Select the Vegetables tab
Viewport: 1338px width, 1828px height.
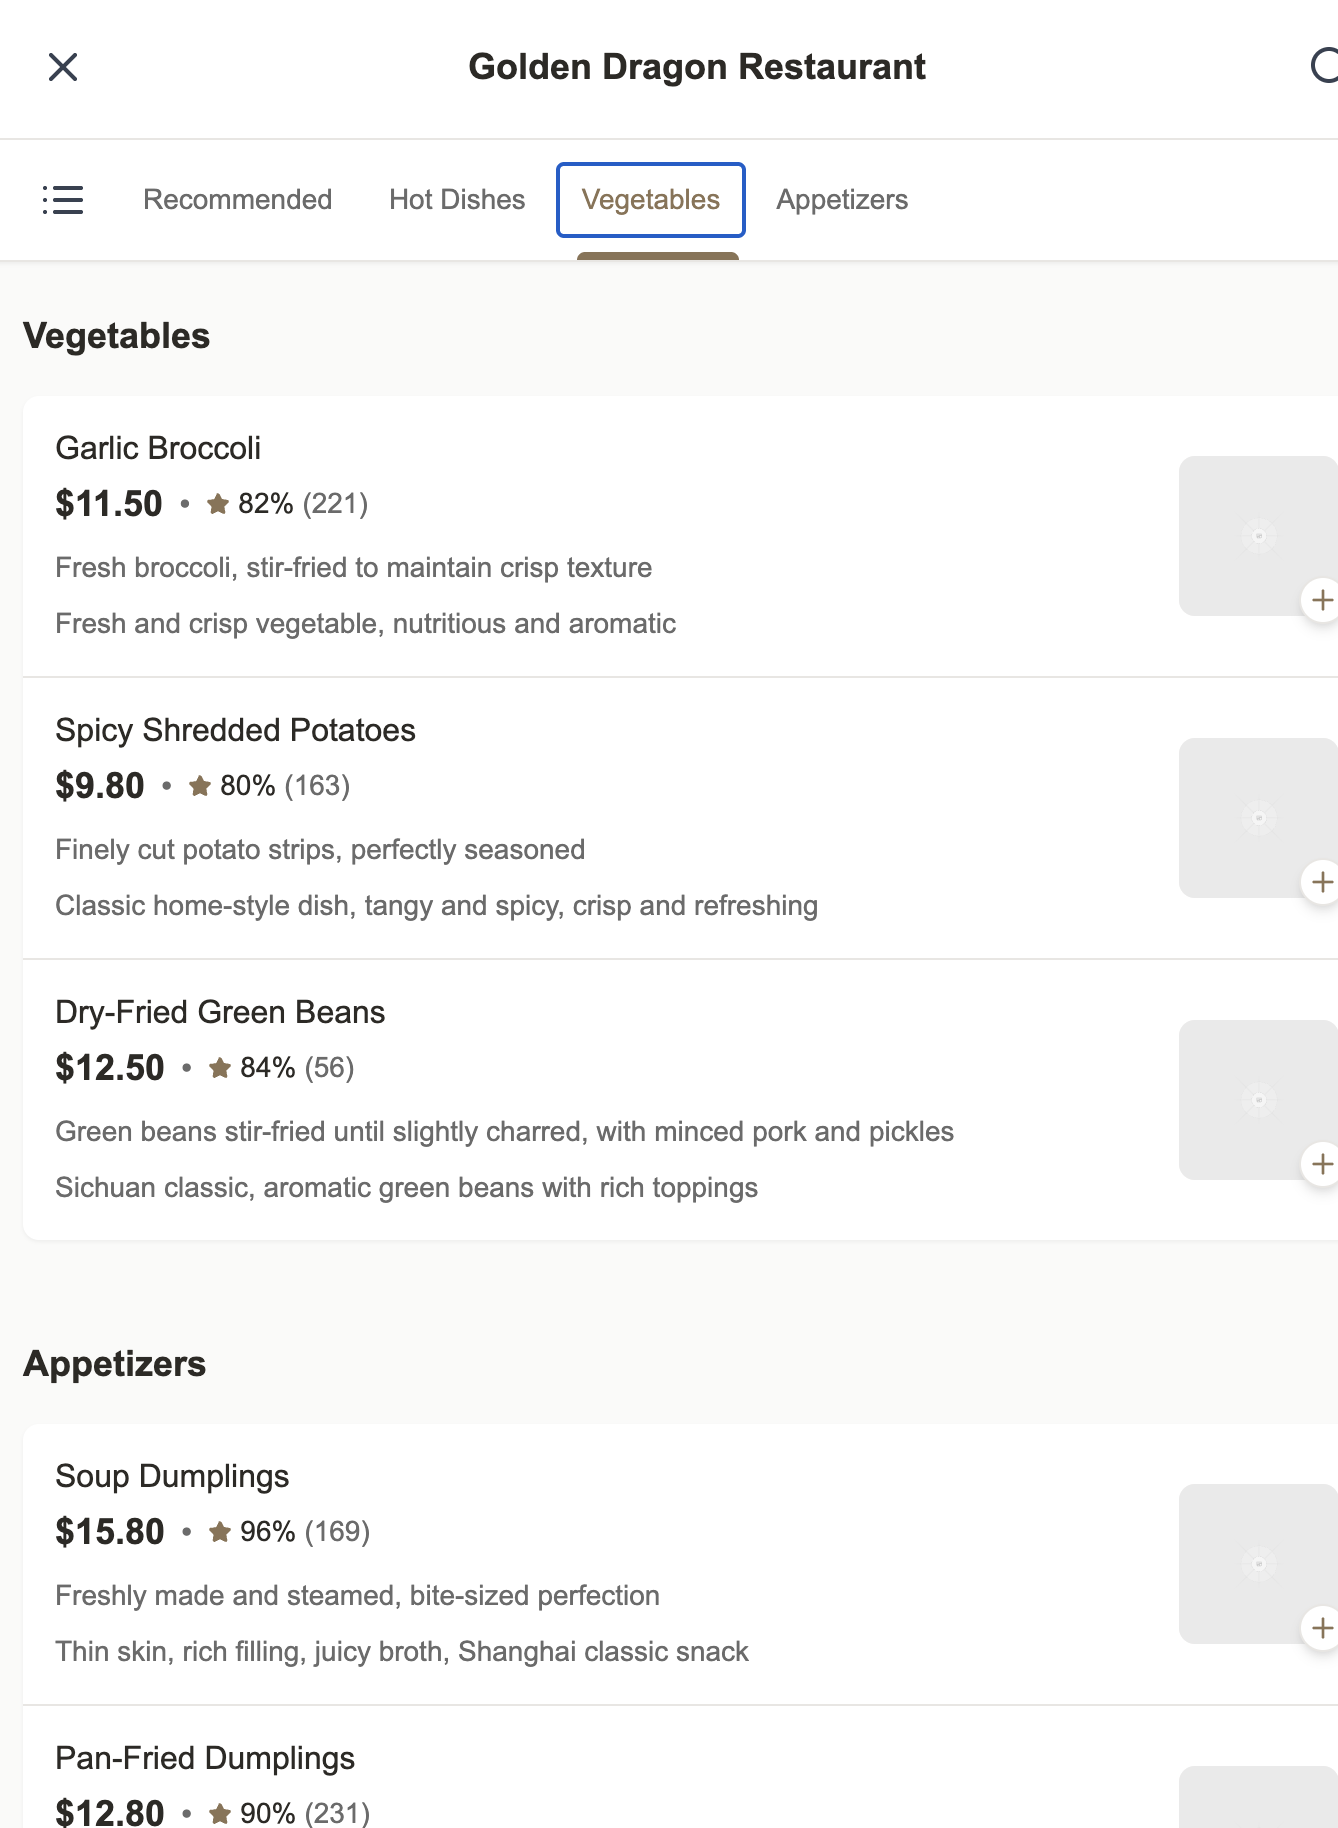coord(651,200)
